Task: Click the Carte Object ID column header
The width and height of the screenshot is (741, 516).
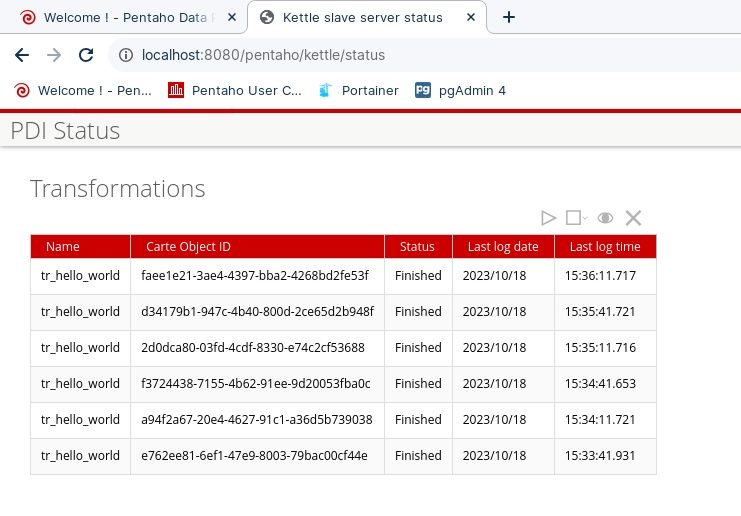Action: point(258,247)
